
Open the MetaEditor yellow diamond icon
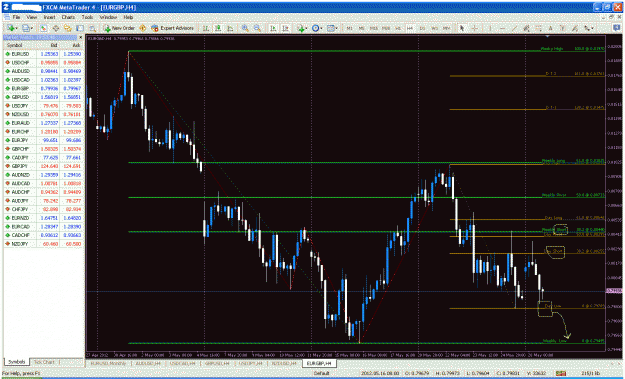pos(142,28)
